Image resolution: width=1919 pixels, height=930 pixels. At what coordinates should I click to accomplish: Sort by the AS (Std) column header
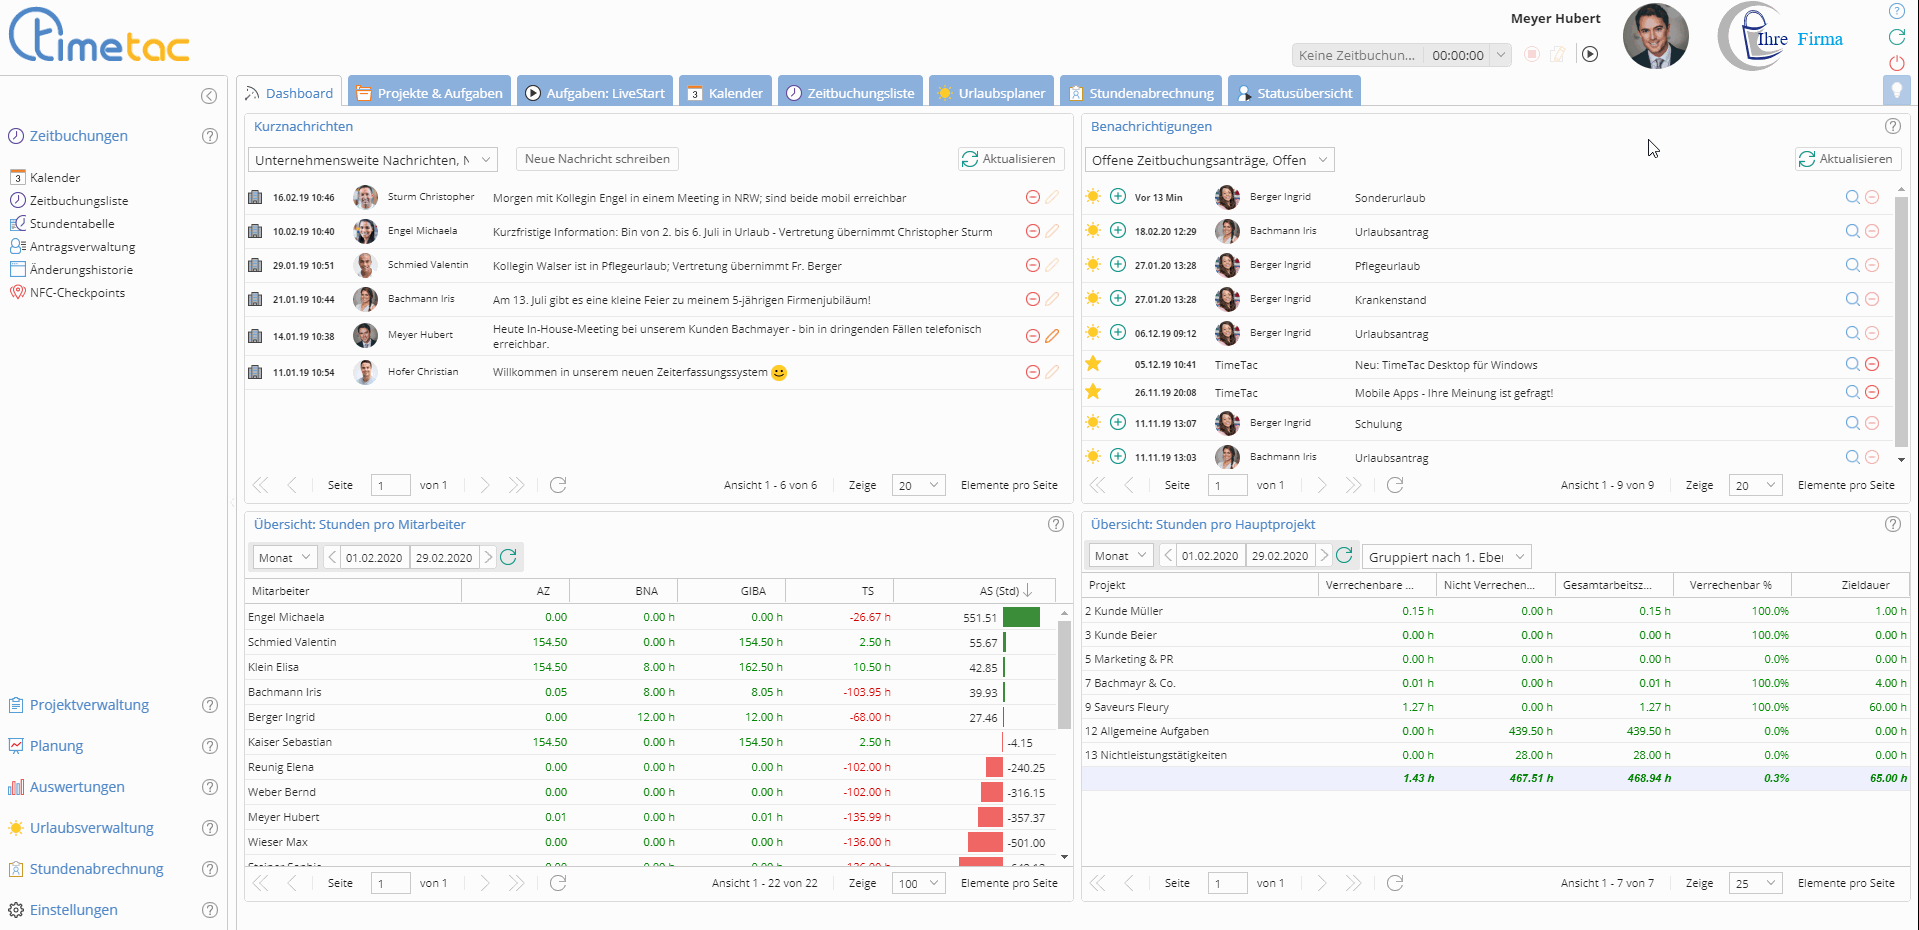1004,591
